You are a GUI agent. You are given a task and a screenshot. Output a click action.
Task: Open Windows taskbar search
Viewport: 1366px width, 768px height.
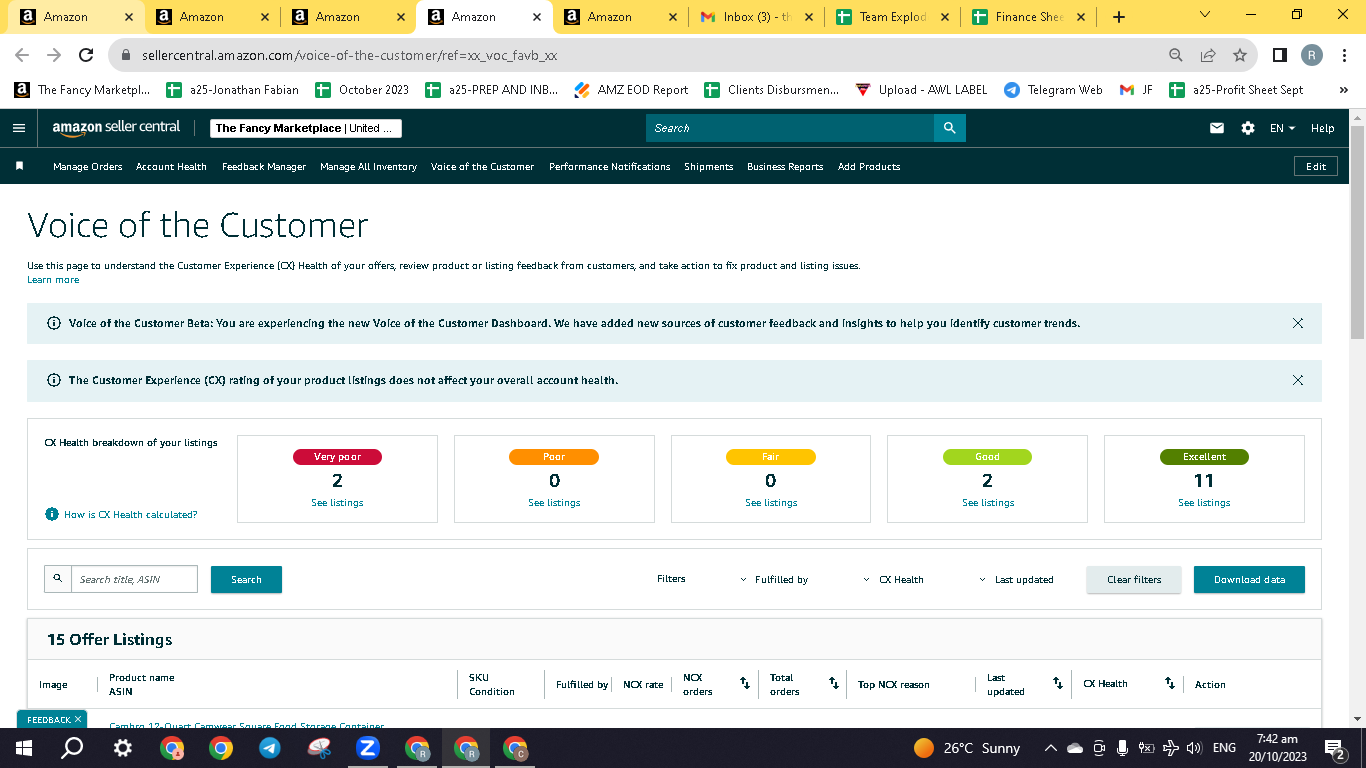[x=72, y=748]
